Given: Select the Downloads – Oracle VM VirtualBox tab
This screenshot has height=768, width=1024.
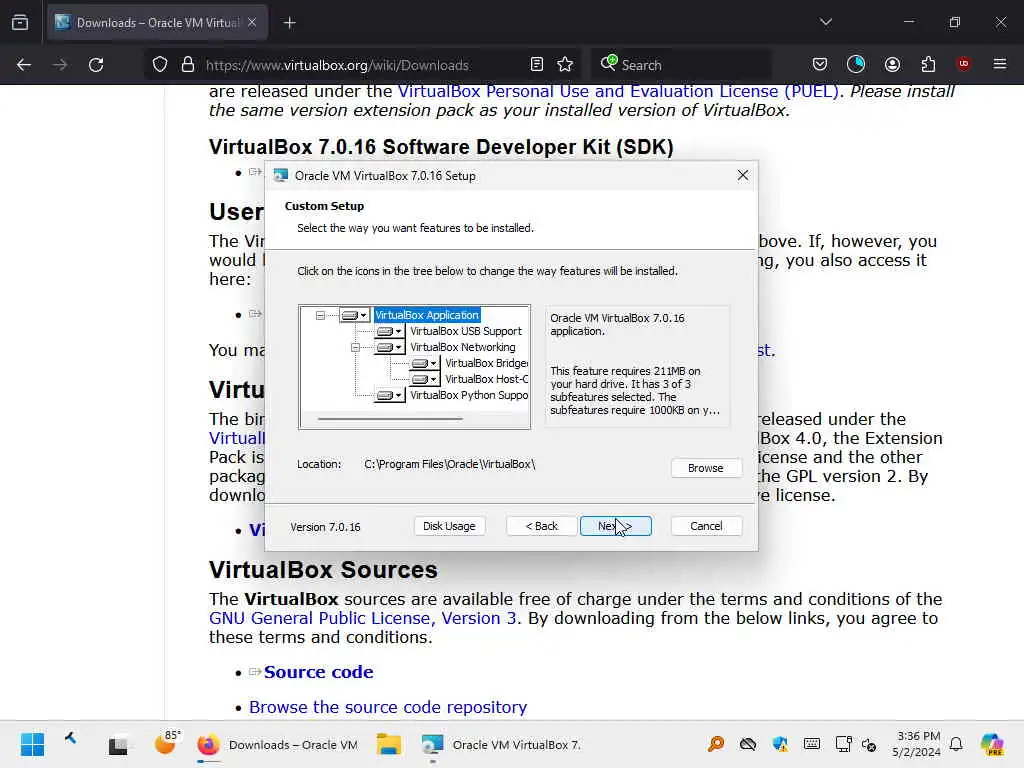Looking at the screenshot, I should point(157,23).
